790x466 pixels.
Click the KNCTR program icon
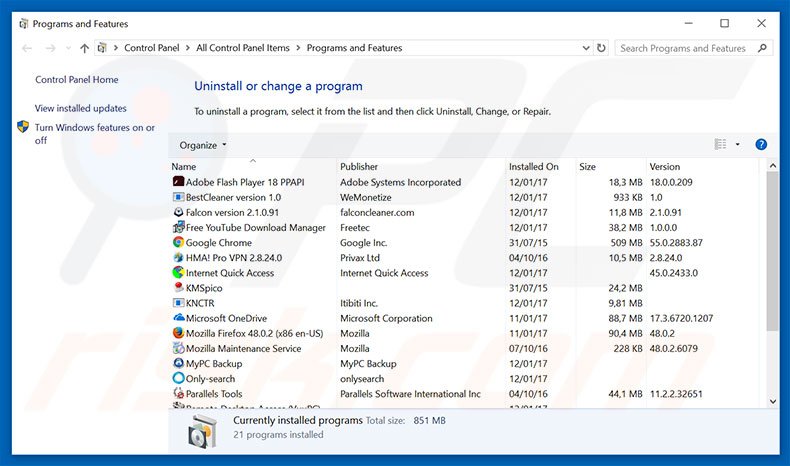[x=178, y=303]
